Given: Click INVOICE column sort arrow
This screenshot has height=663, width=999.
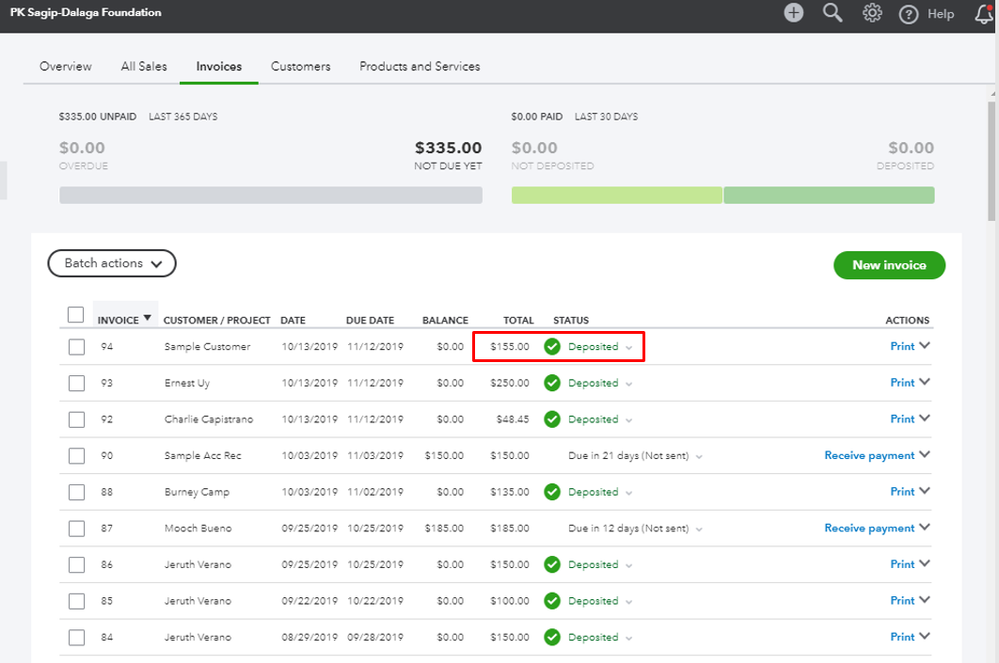Looking at the screenshot, I should click(x=148, y=319).
